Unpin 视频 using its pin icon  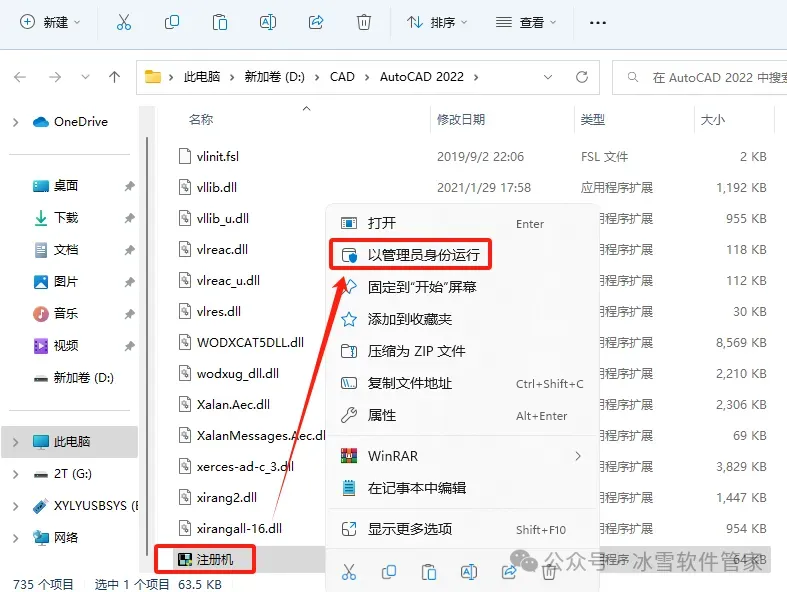[x=129, y=346]
